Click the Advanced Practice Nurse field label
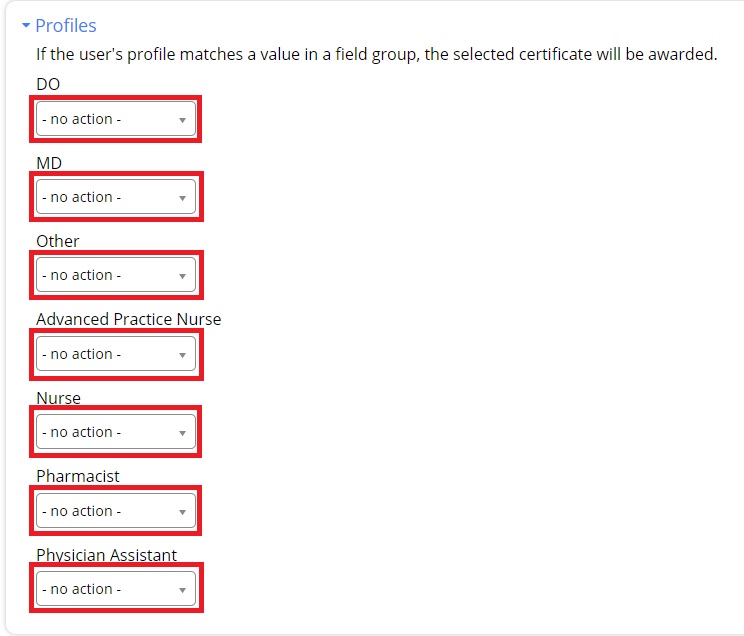This screenshot has height=636, width=744. 128,319
